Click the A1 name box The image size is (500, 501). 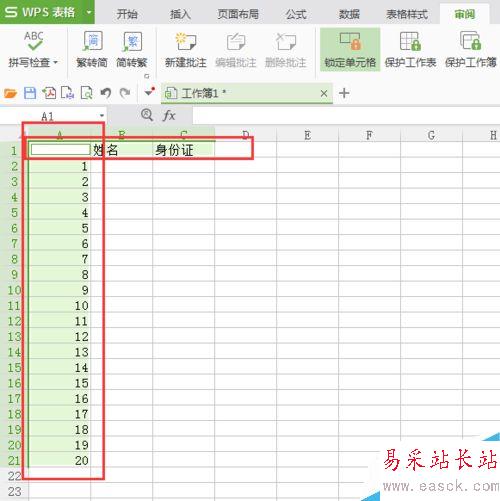(48, 116)
